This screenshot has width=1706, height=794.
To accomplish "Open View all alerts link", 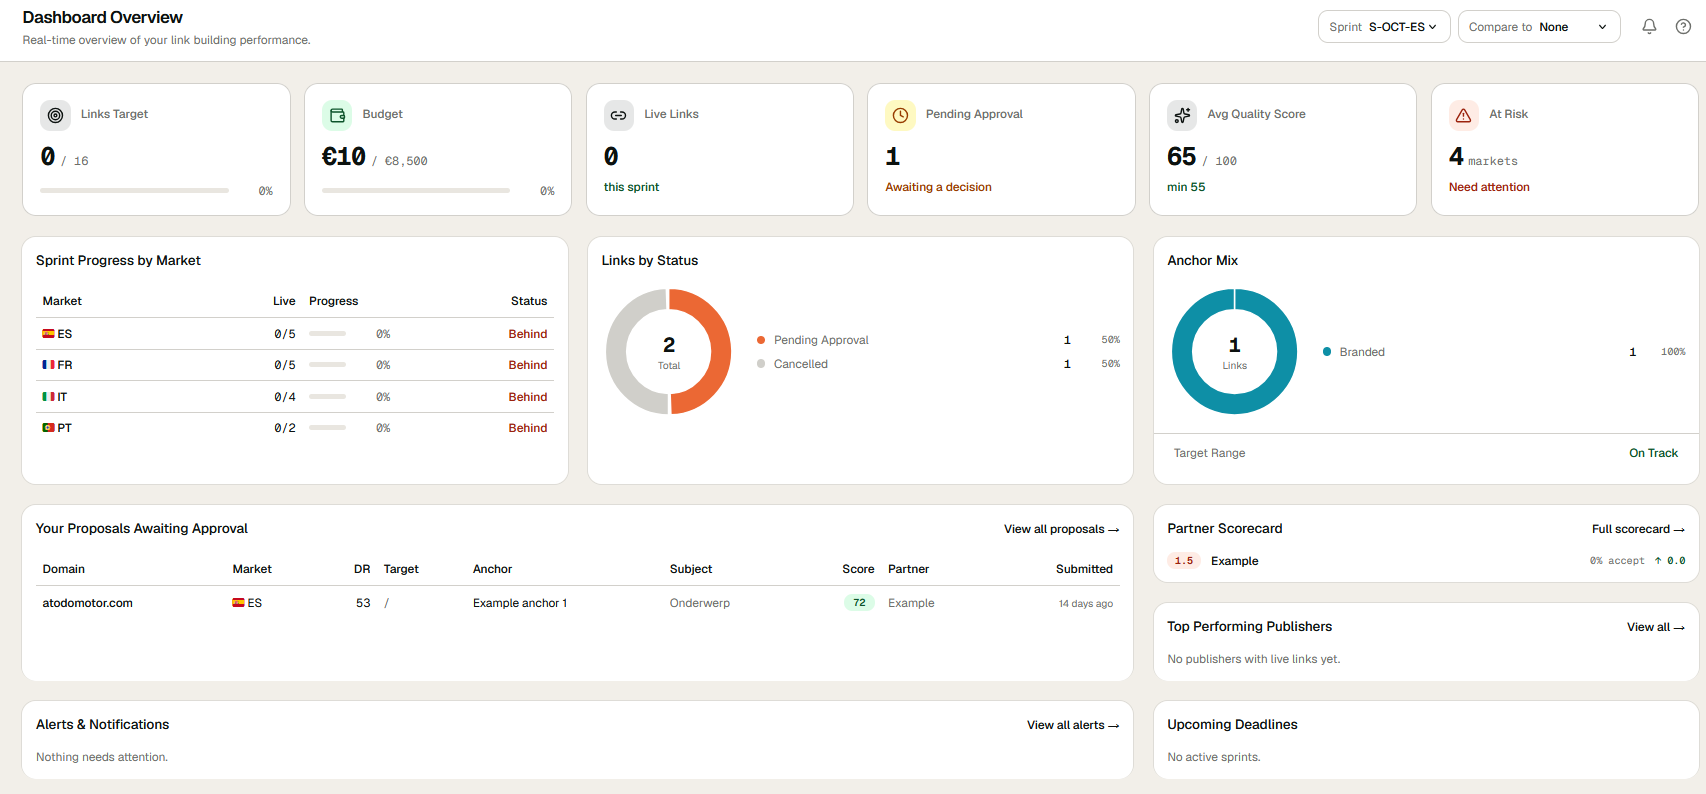I will pyautogui.click(x=1072, y=725).
